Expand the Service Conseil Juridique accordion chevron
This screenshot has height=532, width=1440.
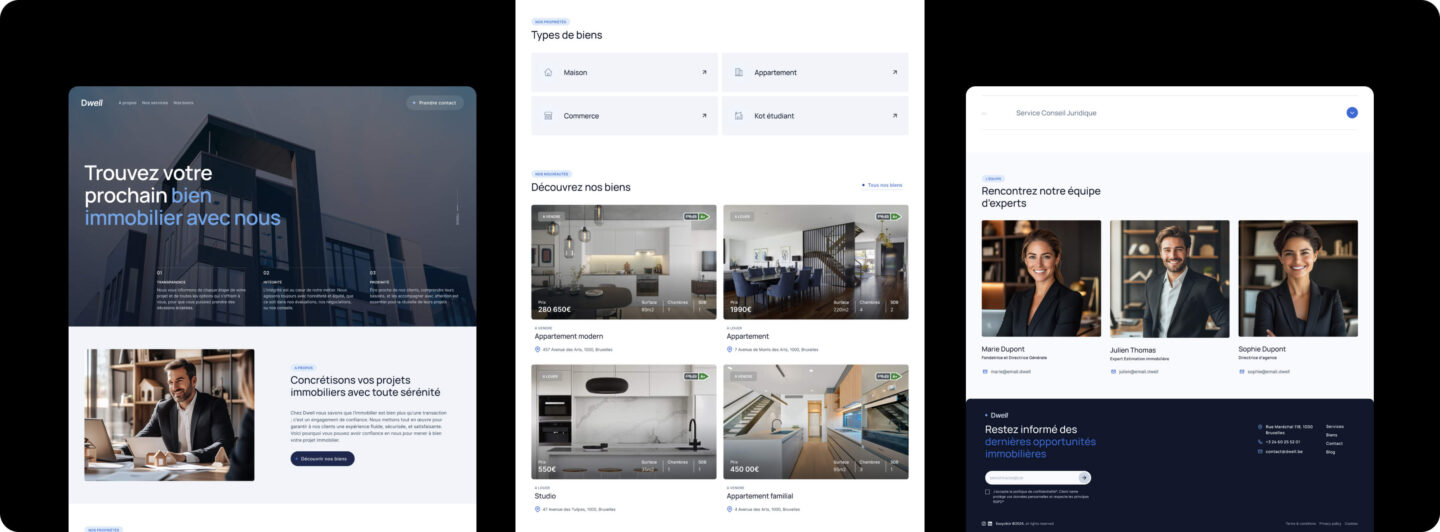[x=1352, y=113]
